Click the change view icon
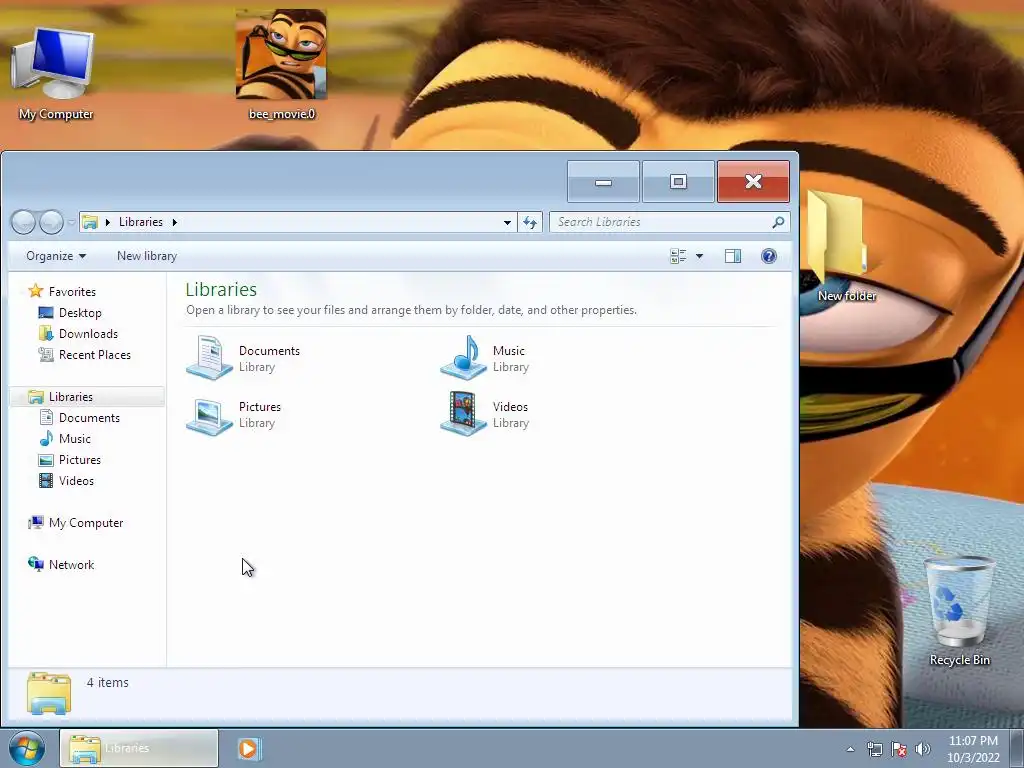Image resolution: width=1024 pixels, height=768 pixels. [678, 256]
